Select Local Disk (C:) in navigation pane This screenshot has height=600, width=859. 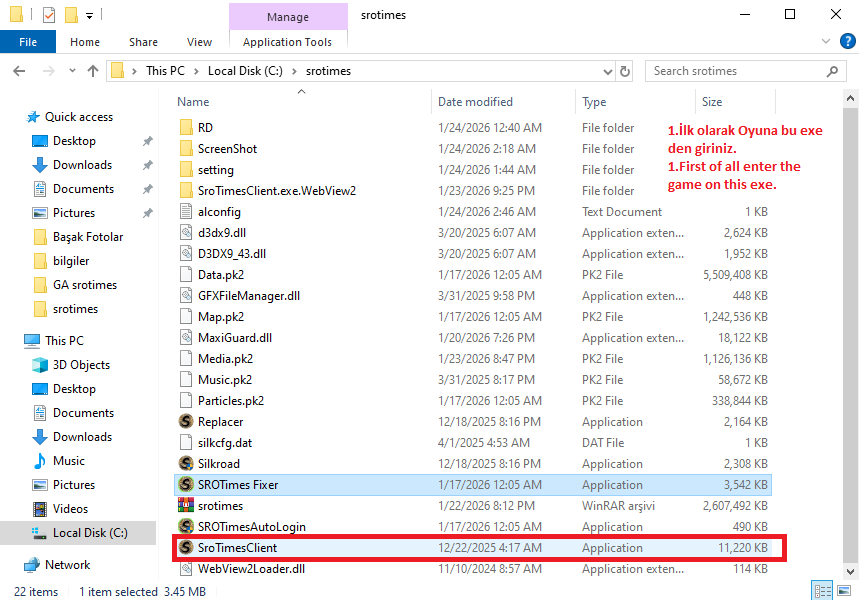[x=78, y=533]
